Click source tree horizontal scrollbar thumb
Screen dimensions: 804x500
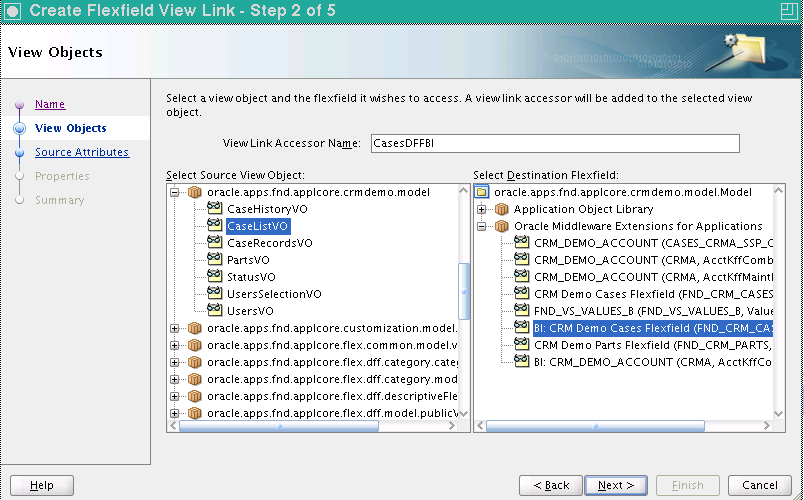(x=278, y=426)
